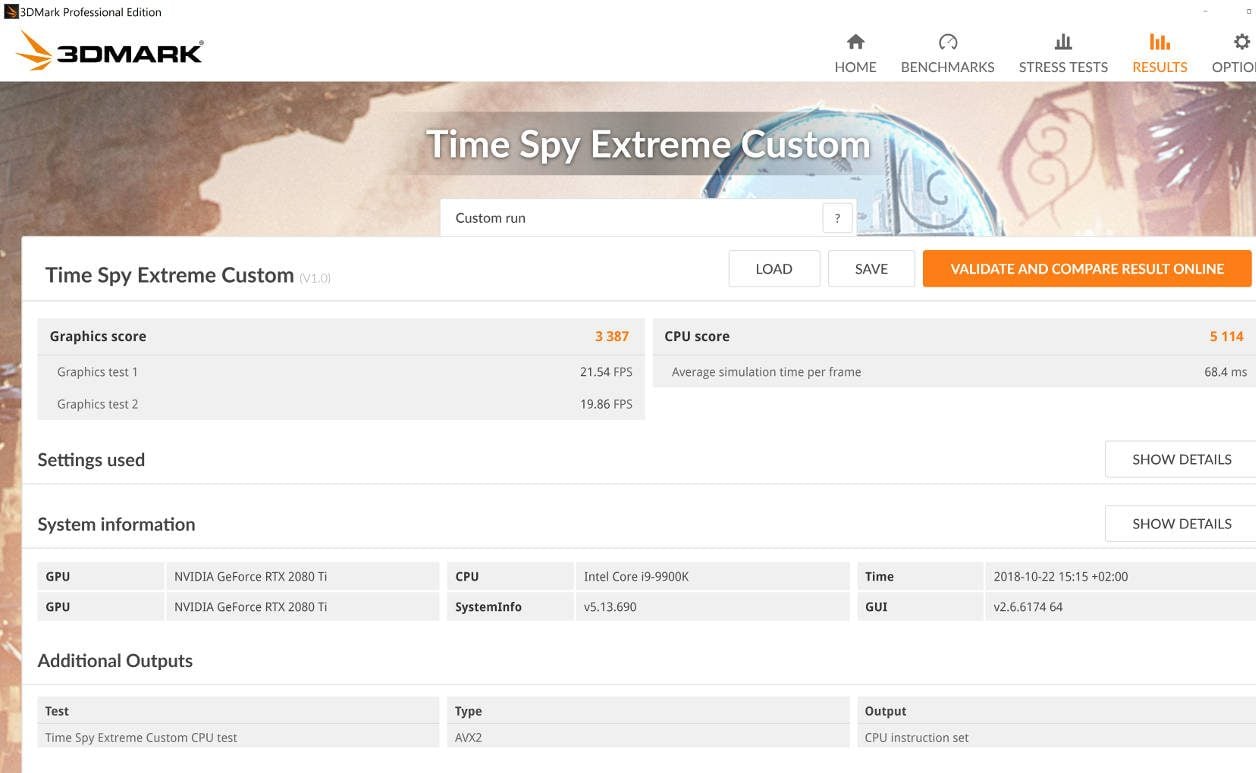
Task: Click the AVX2 type cell
Action: click(x=648, y=738)
